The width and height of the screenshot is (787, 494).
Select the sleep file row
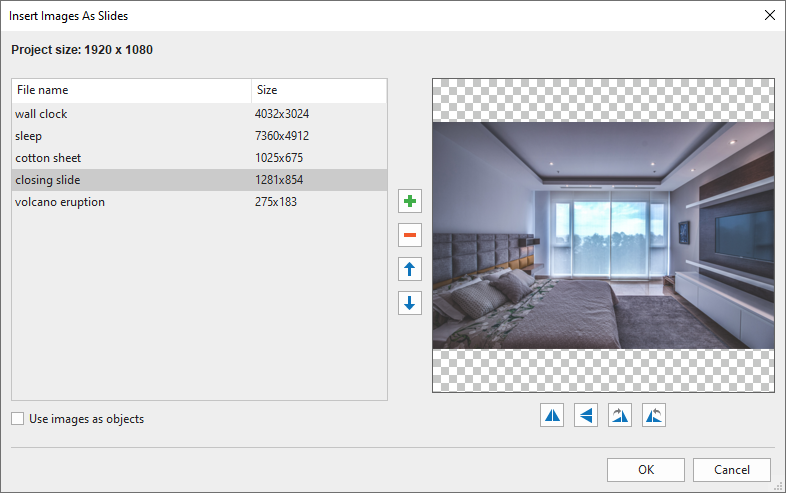coord(199,136)
